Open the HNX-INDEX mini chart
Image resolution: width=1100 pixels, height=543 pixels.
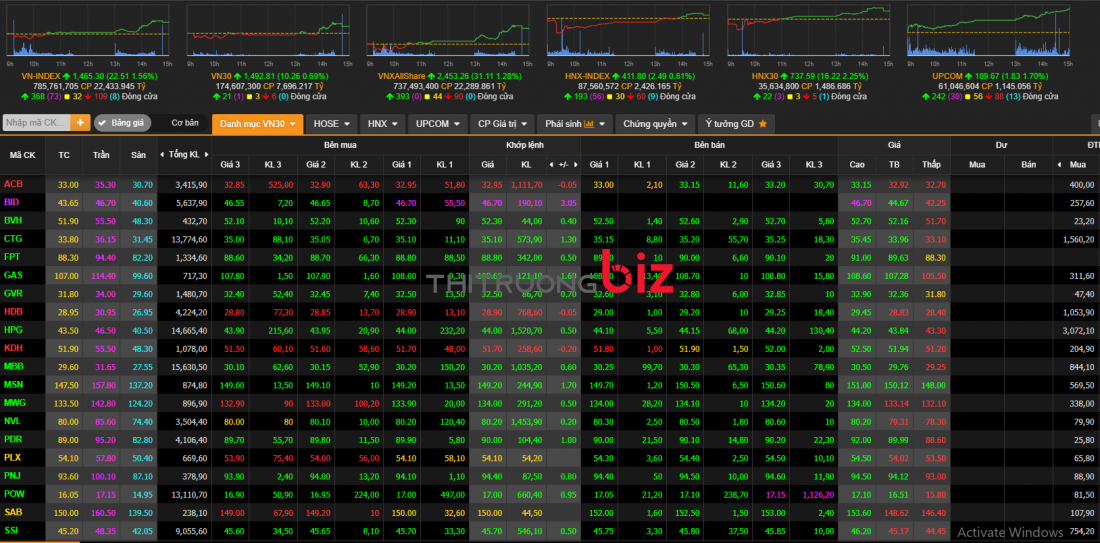pyautogui.click(x=629, y=31)
